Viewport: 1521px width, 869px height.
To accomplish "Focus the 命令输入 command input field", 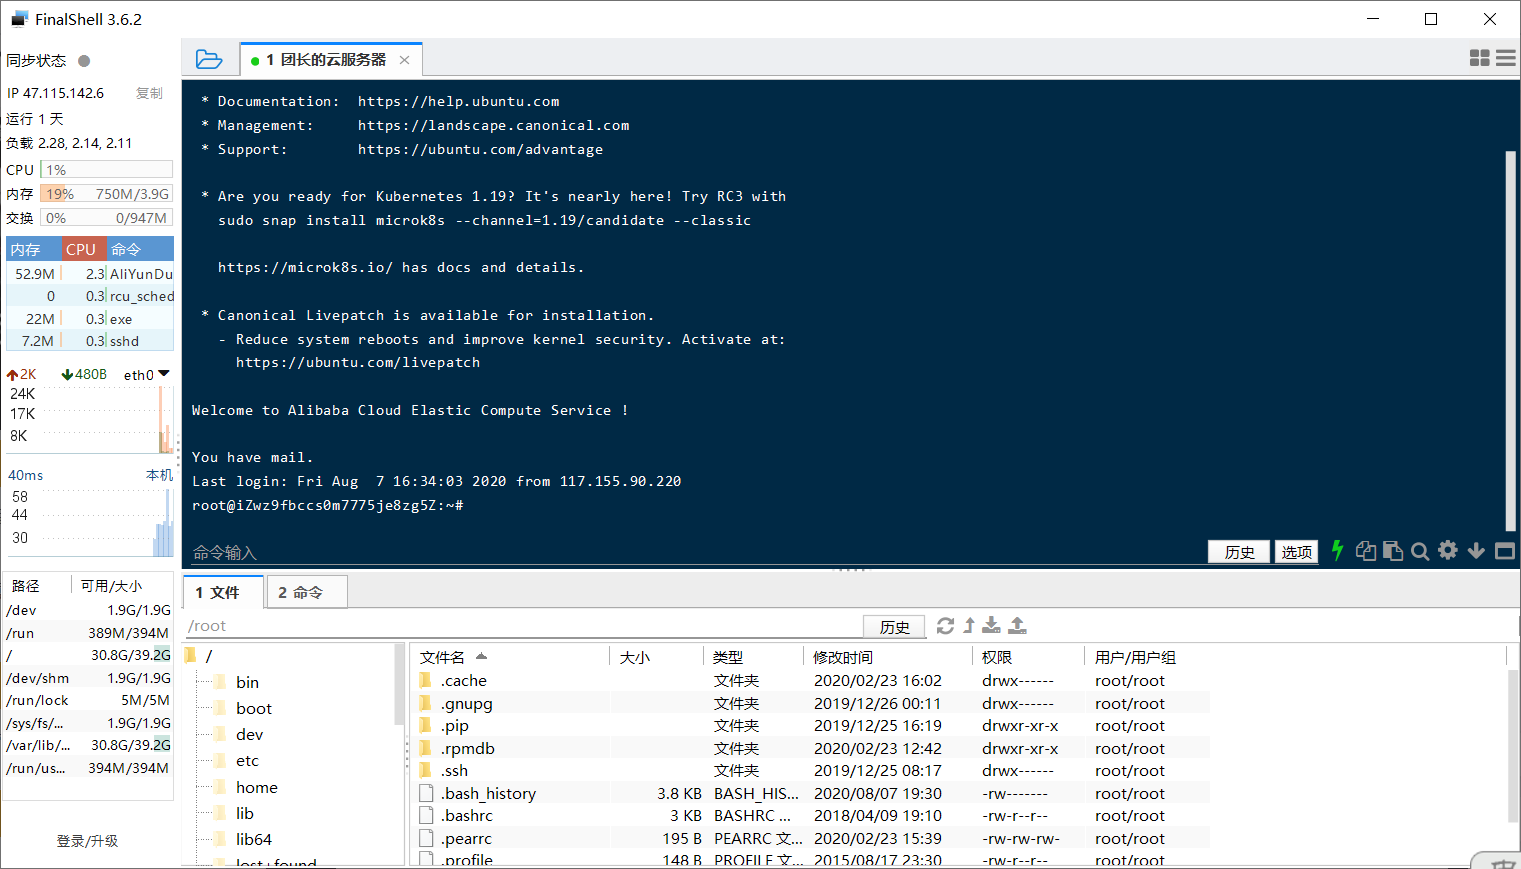I will click(x=695, y=552).
